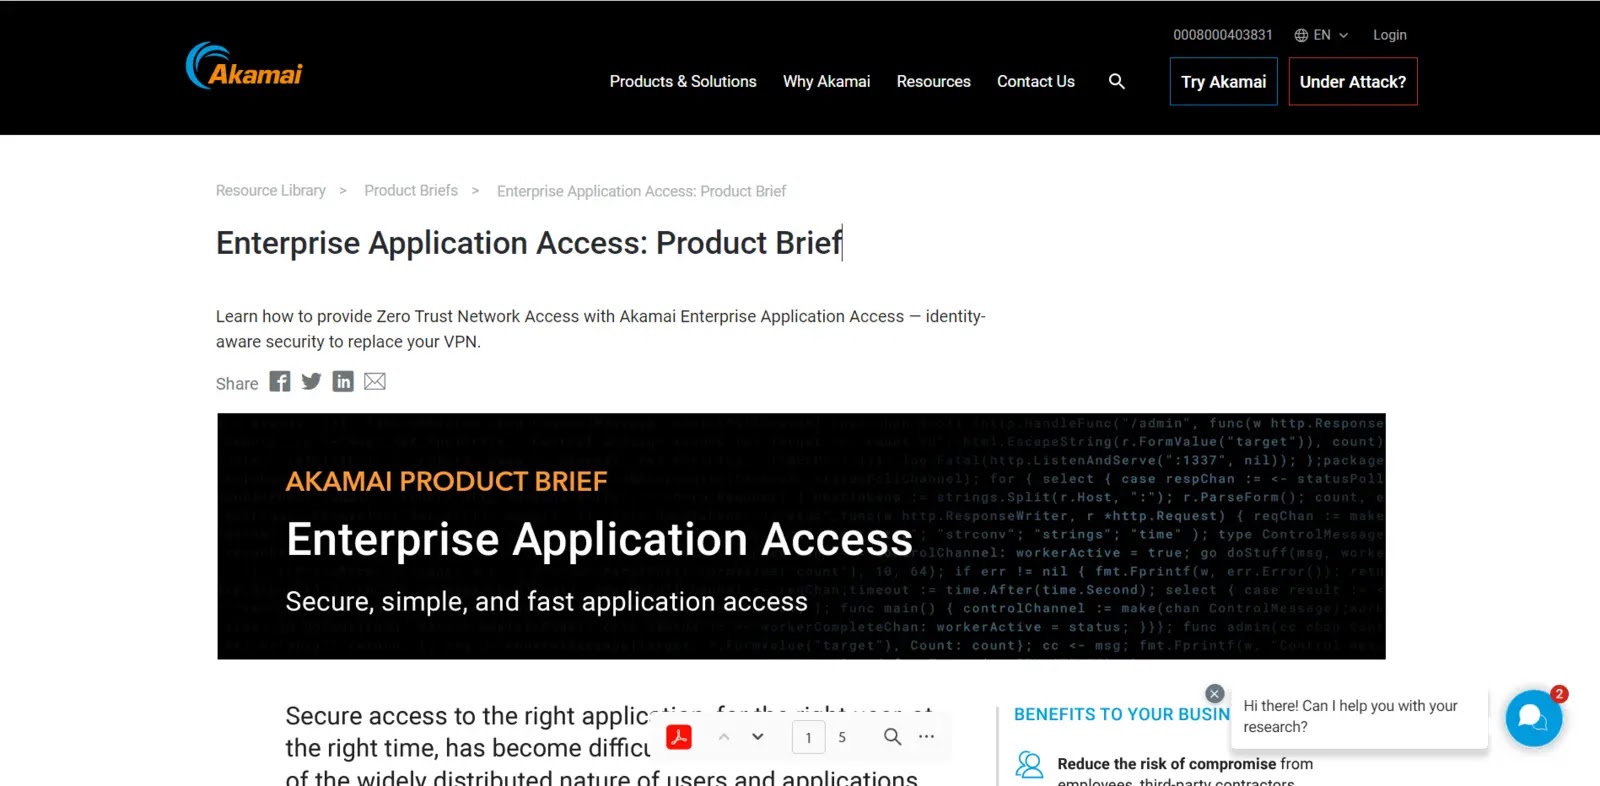Viewport: 1600px width, 786px height.
Task: Go to Resource Library breadcrumb
Action: [271, 190]
